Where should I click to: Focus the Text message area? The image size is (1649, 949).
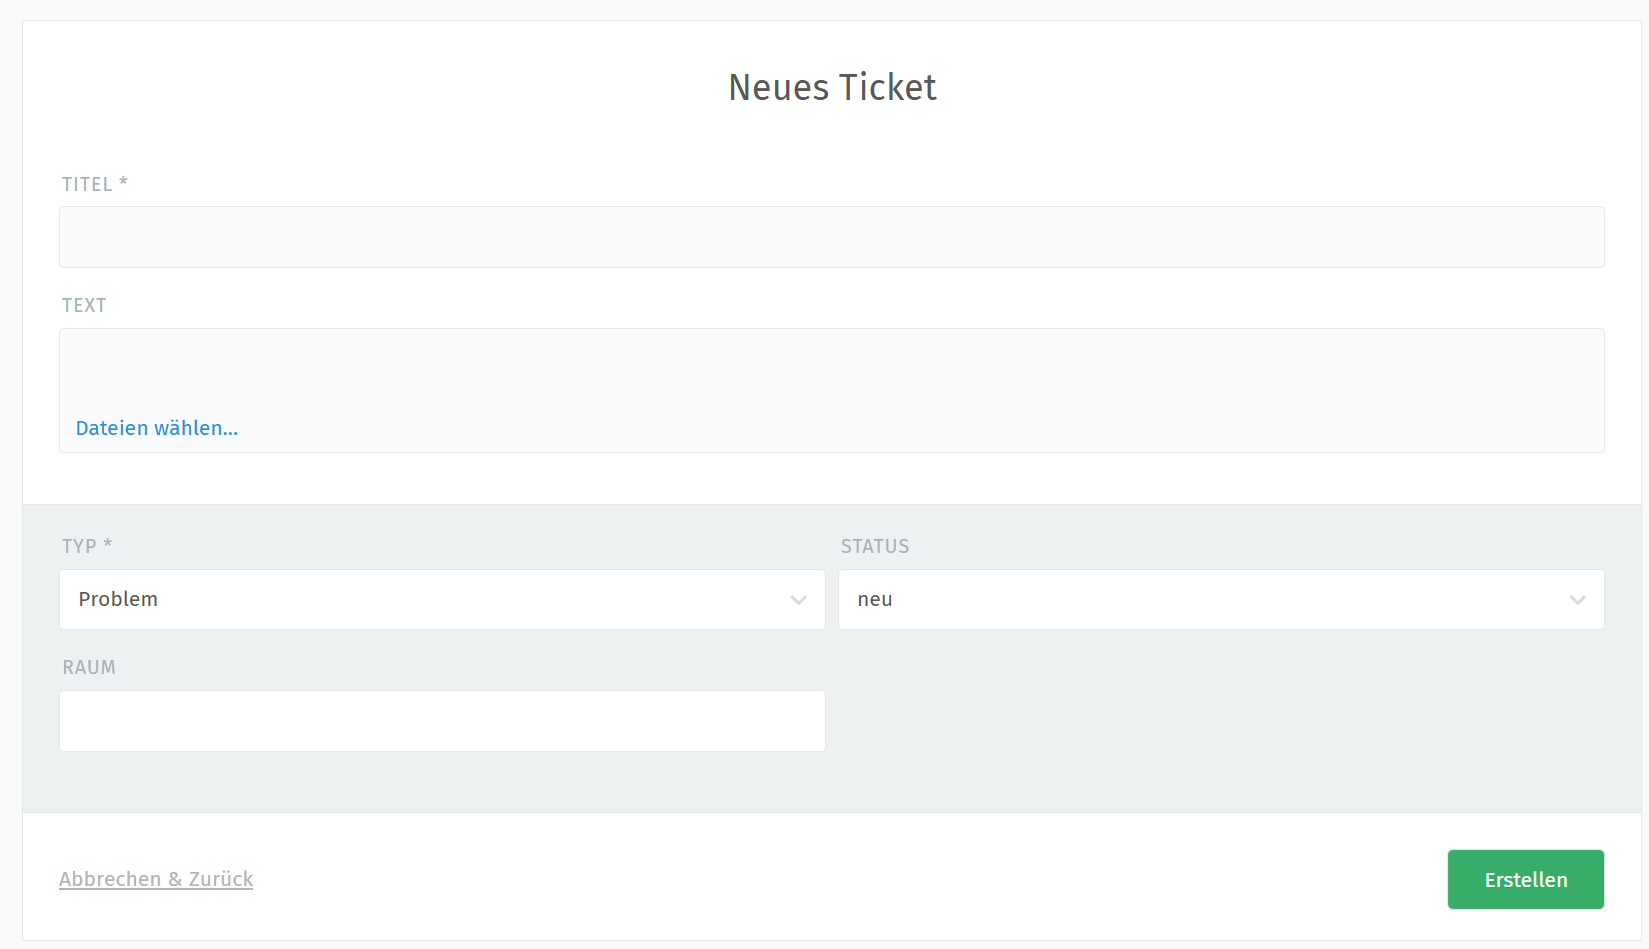coord(832,369)
